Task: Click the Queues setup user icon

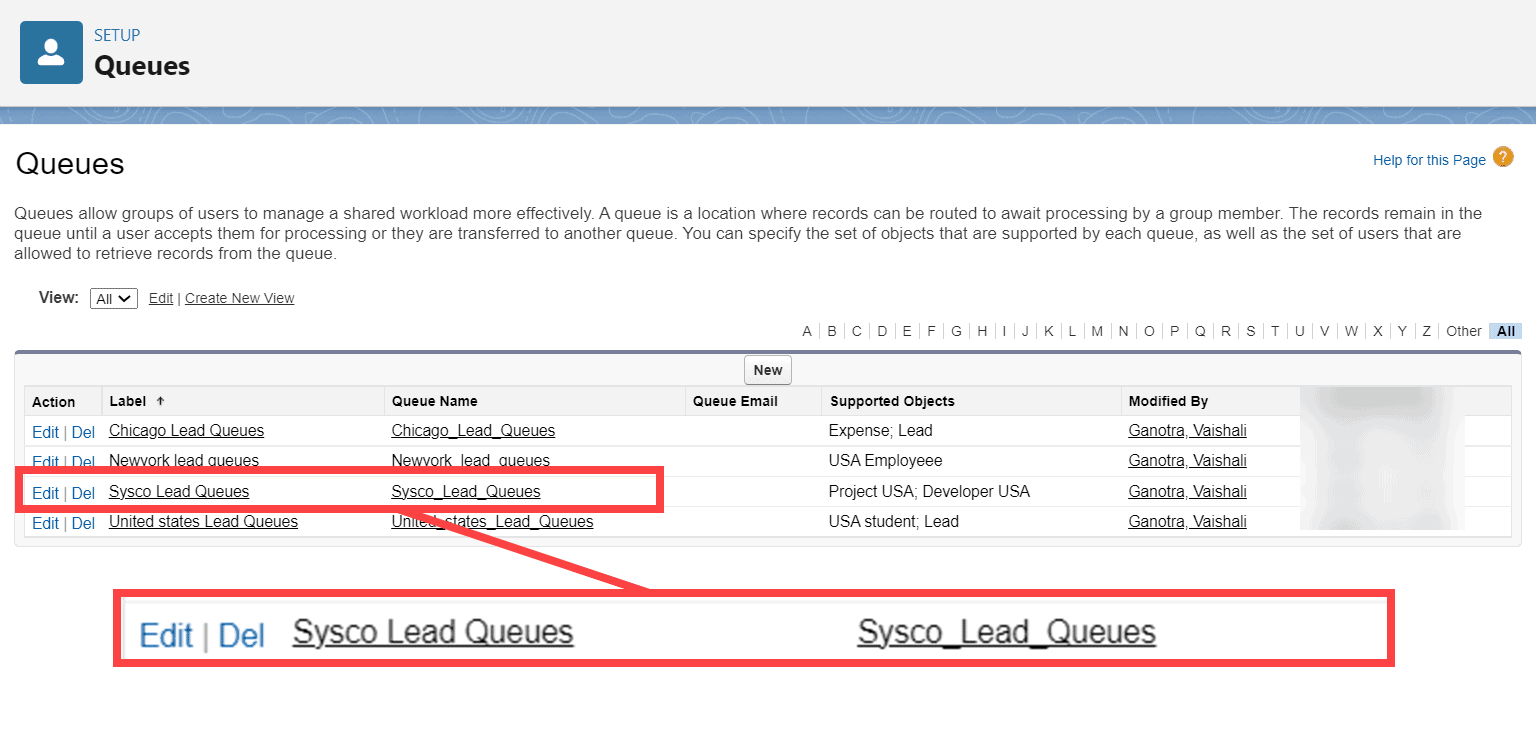Action: [51, 51]
